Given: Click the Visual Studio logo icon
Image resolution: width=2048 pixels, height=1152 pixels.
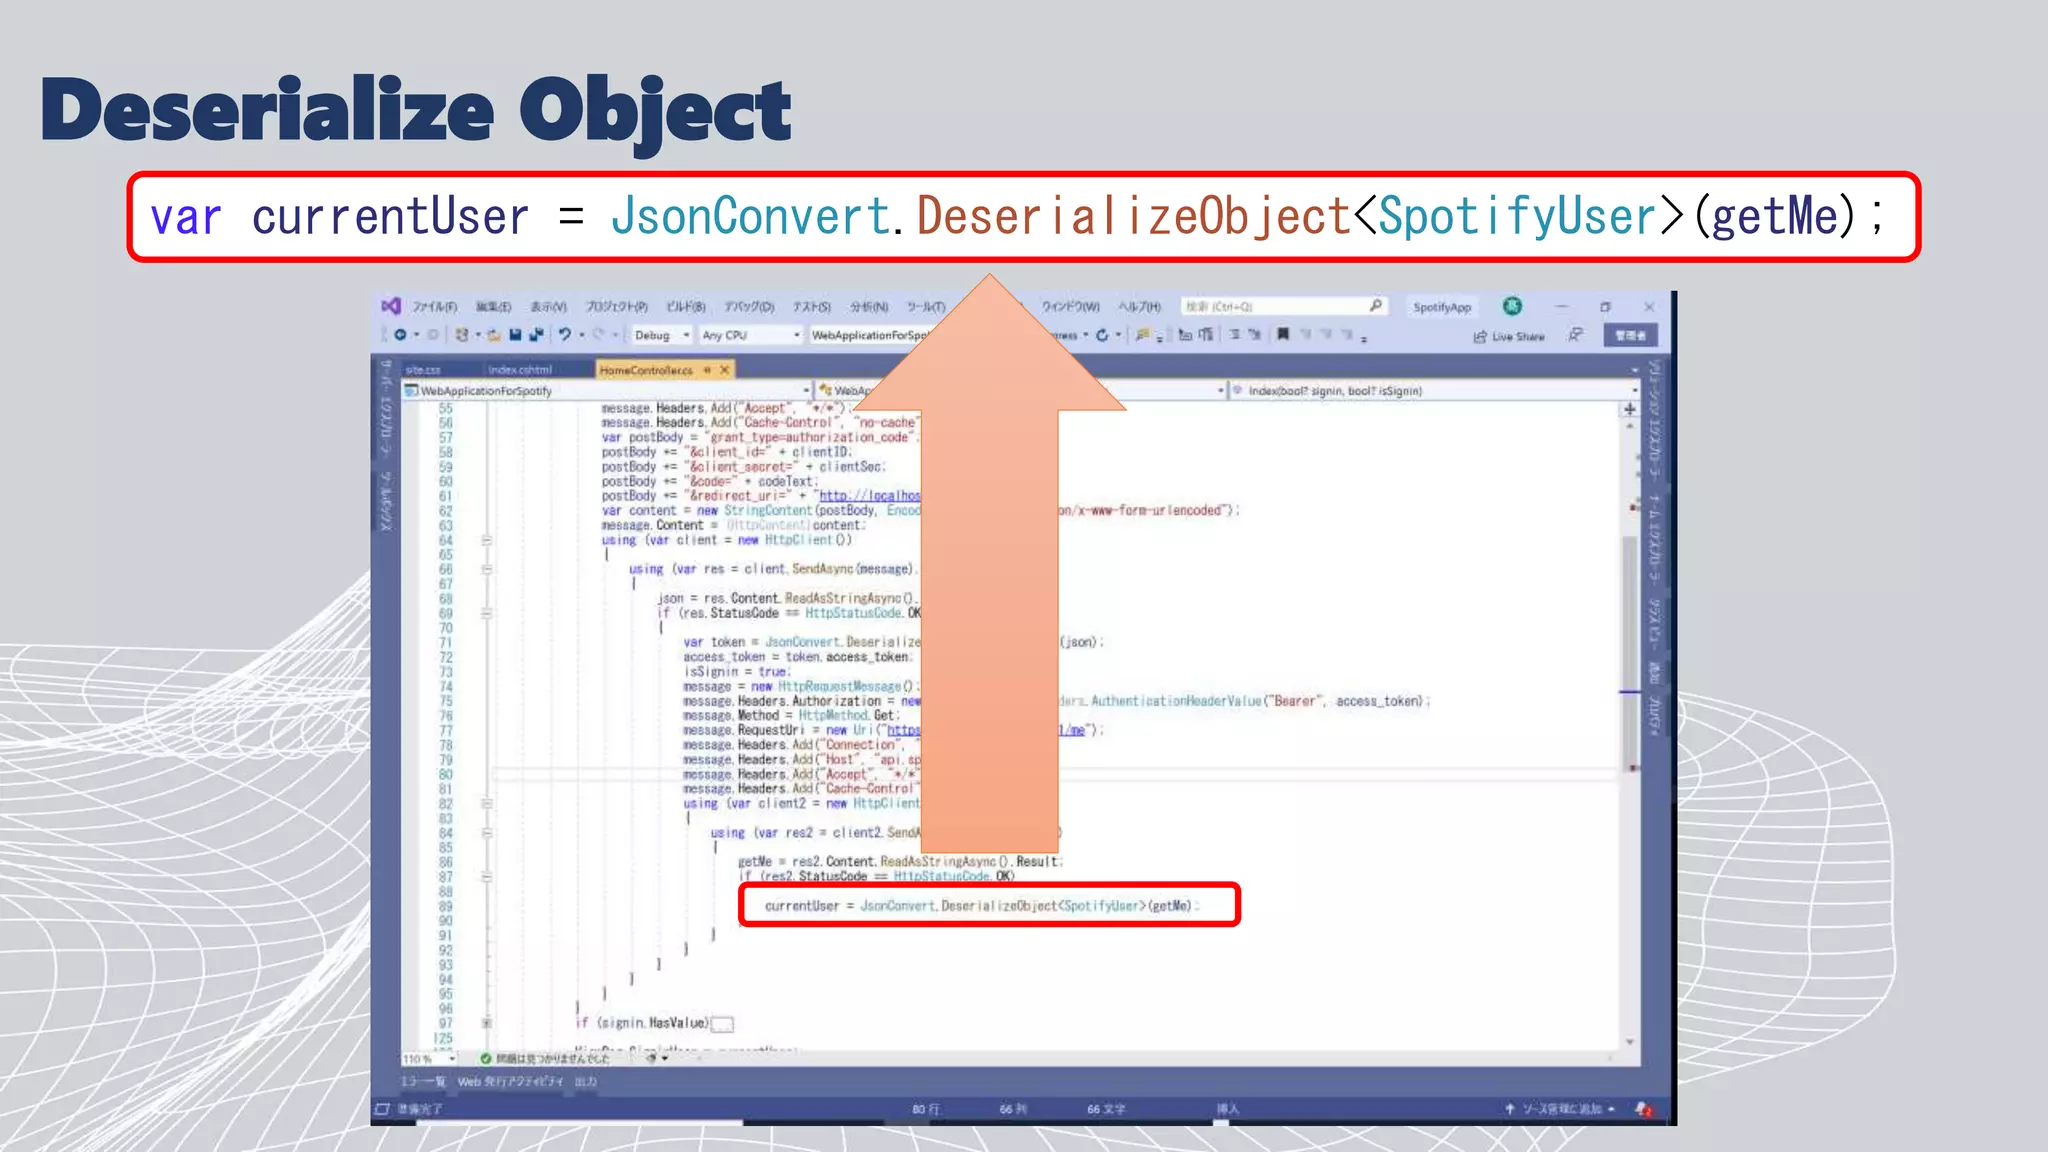Looking at the screenshot, I should 391,305.
